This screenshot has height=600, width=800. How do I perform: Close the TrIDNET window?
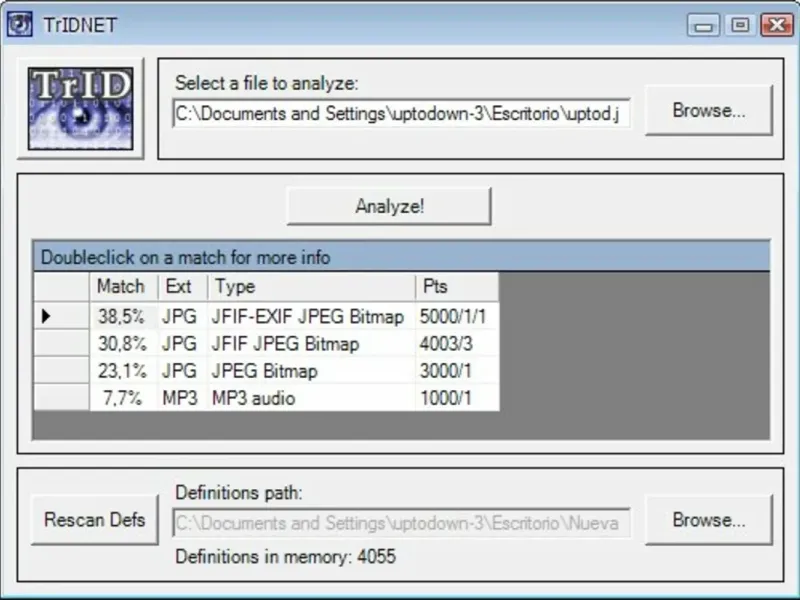[x=777, y=25]
